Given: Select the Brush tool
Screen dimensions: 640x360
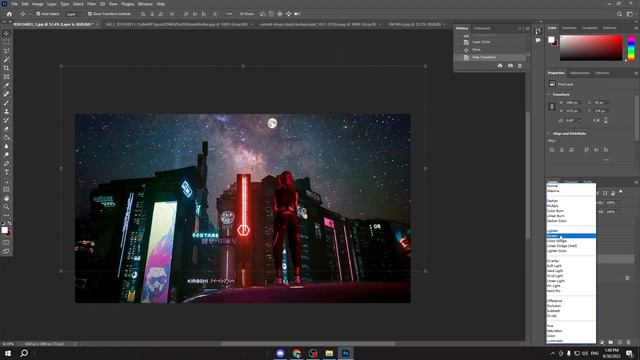Looking at the screenshot, I should [x=6, y=103].
